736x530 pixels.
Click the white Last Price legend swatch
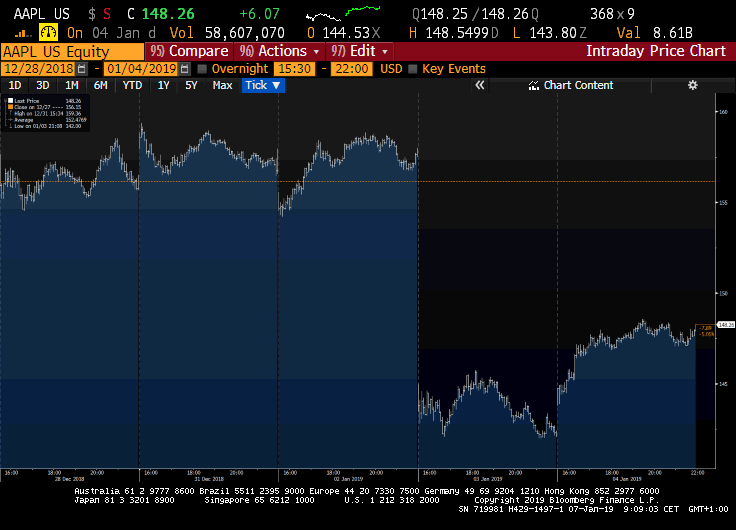click(x=10, y=100)
